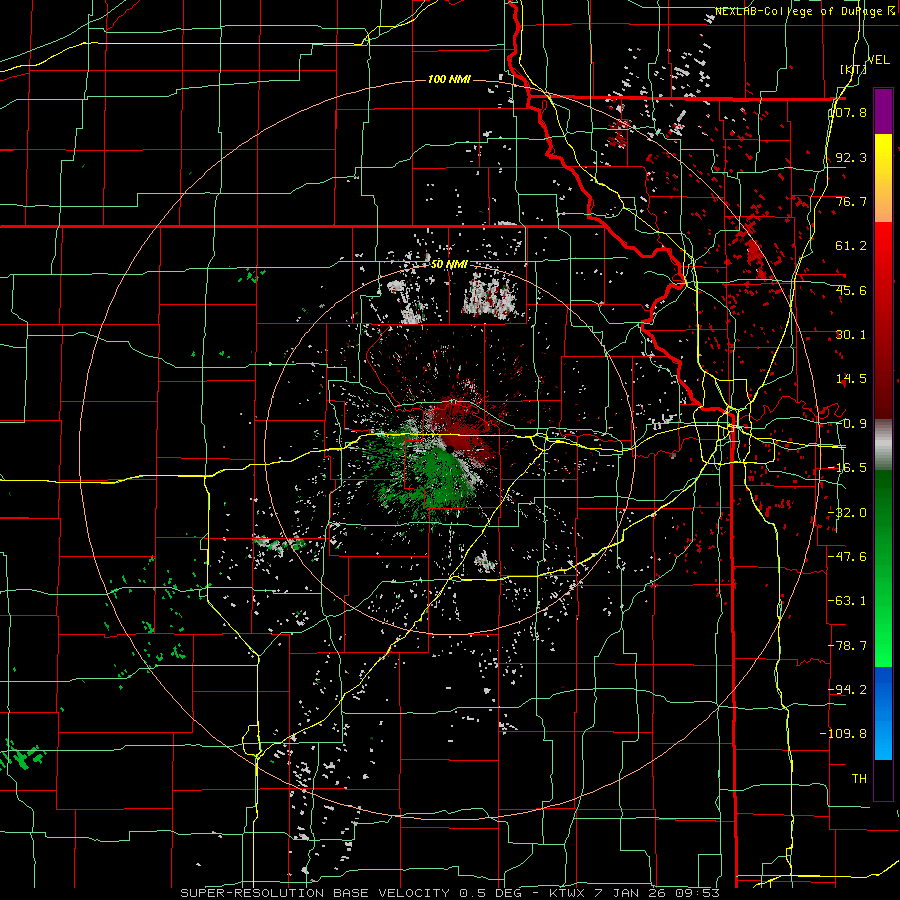Click the 45.6 value on velocity scale
The width and height of the screenshot is (900, 900).
[851, 290]
